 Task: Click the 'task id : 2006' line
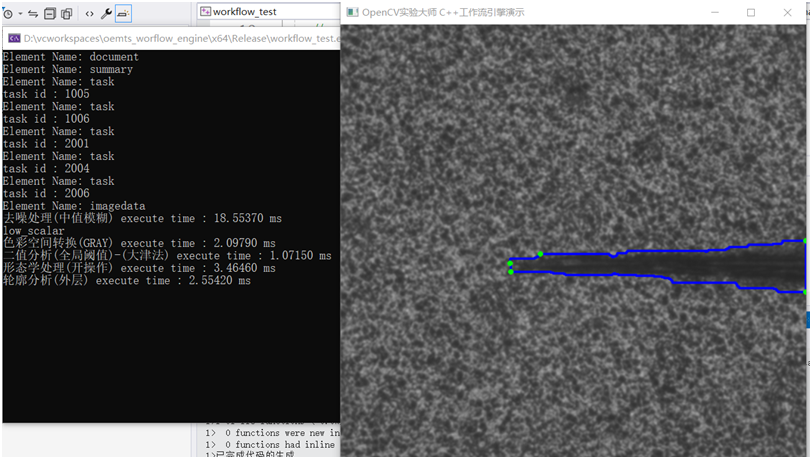tap(46, 194)
